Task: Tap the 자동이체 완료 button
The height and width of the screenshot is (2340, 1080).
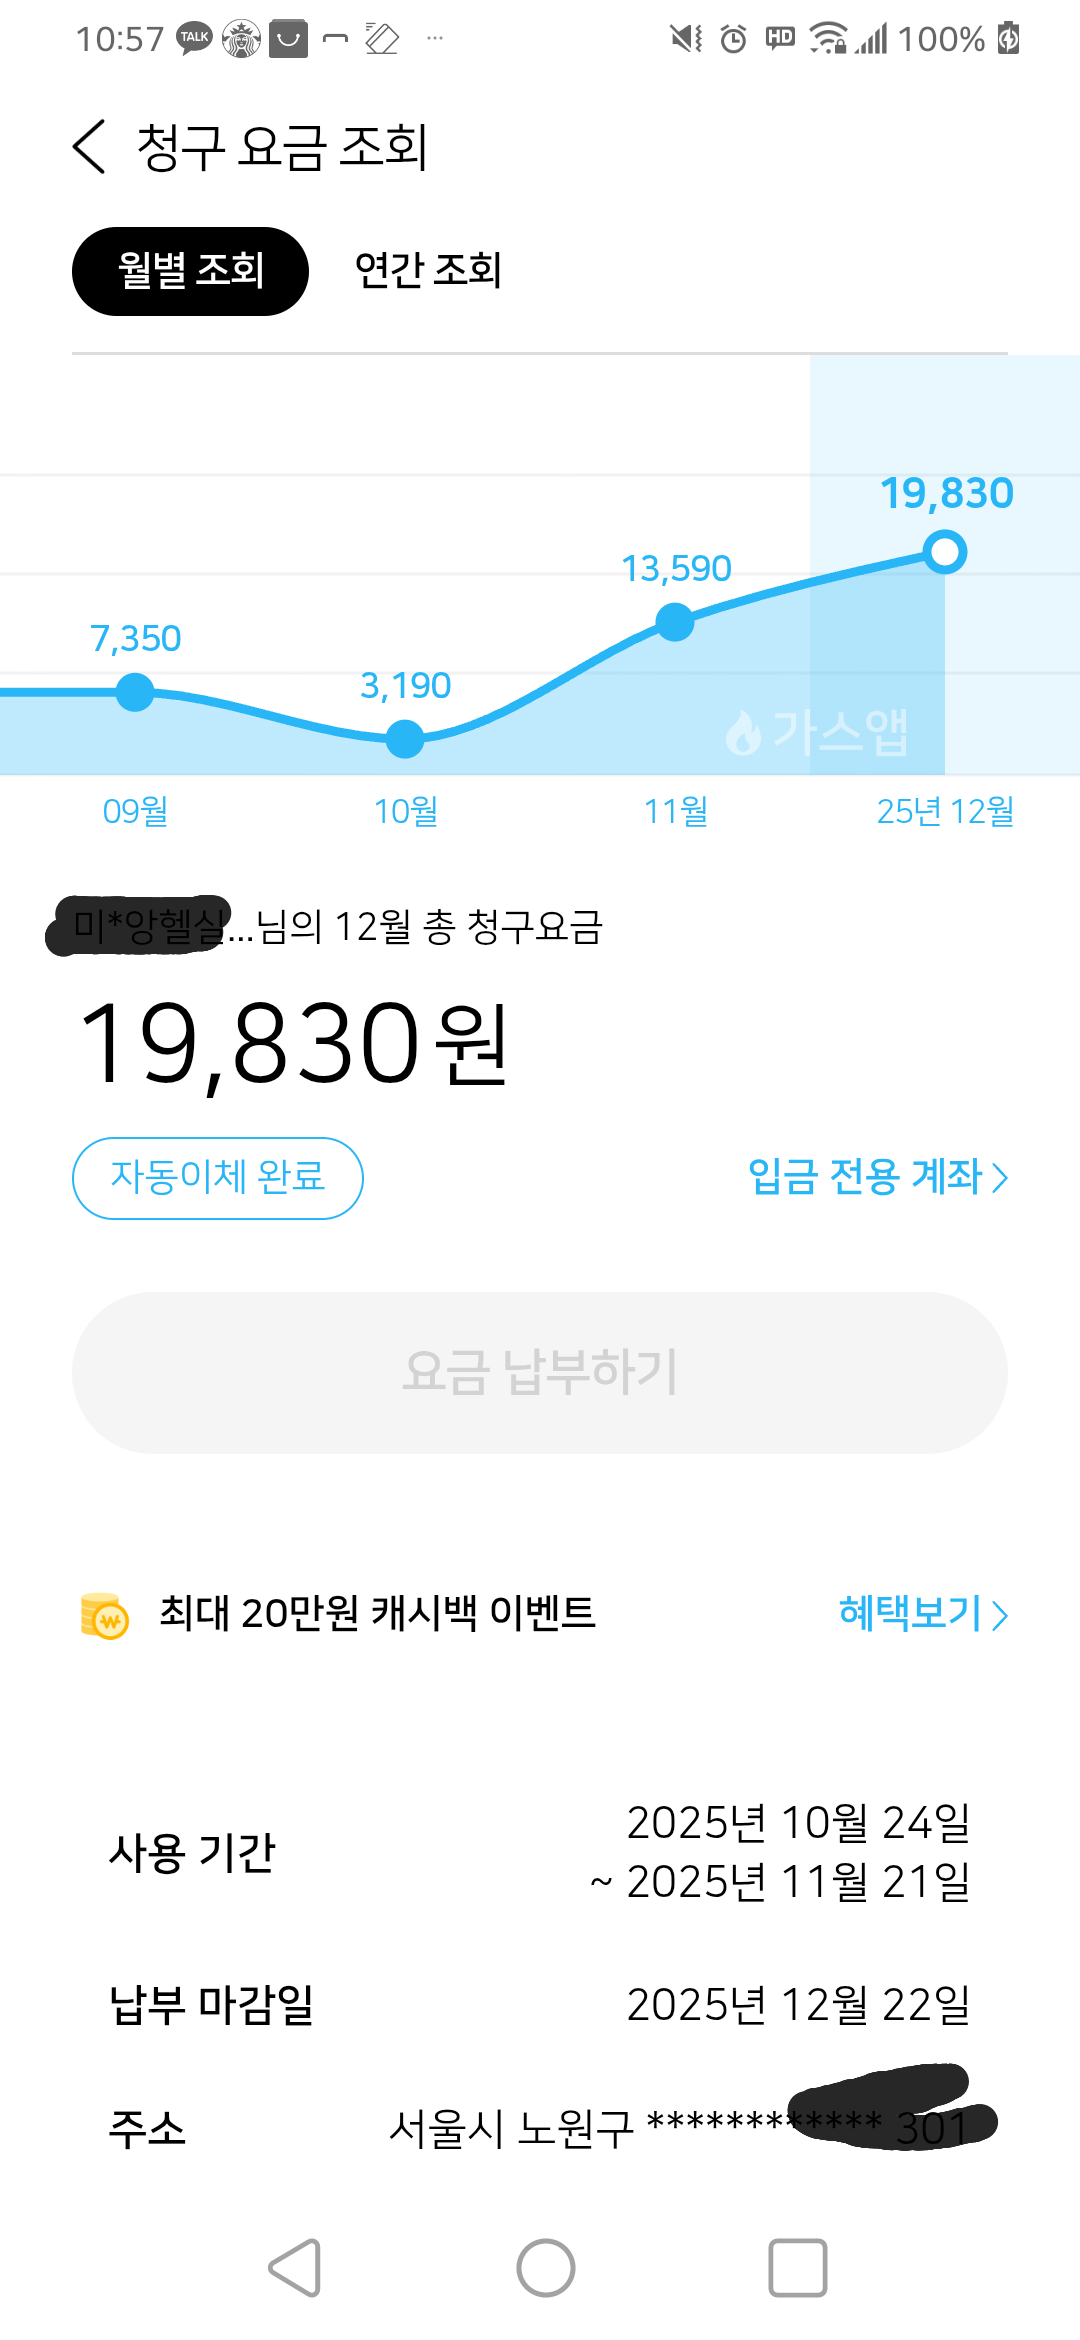Action: [218, 1178]
